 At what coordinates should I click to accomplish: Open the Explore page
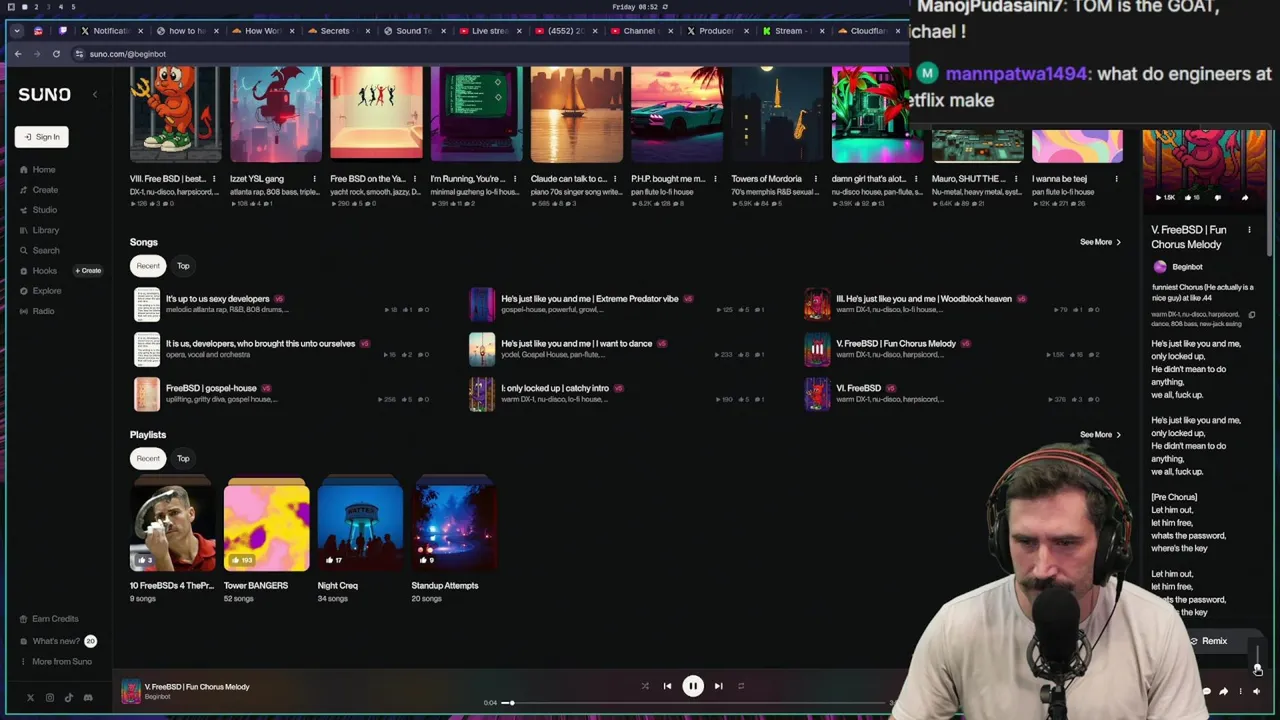tap(40, 291)
